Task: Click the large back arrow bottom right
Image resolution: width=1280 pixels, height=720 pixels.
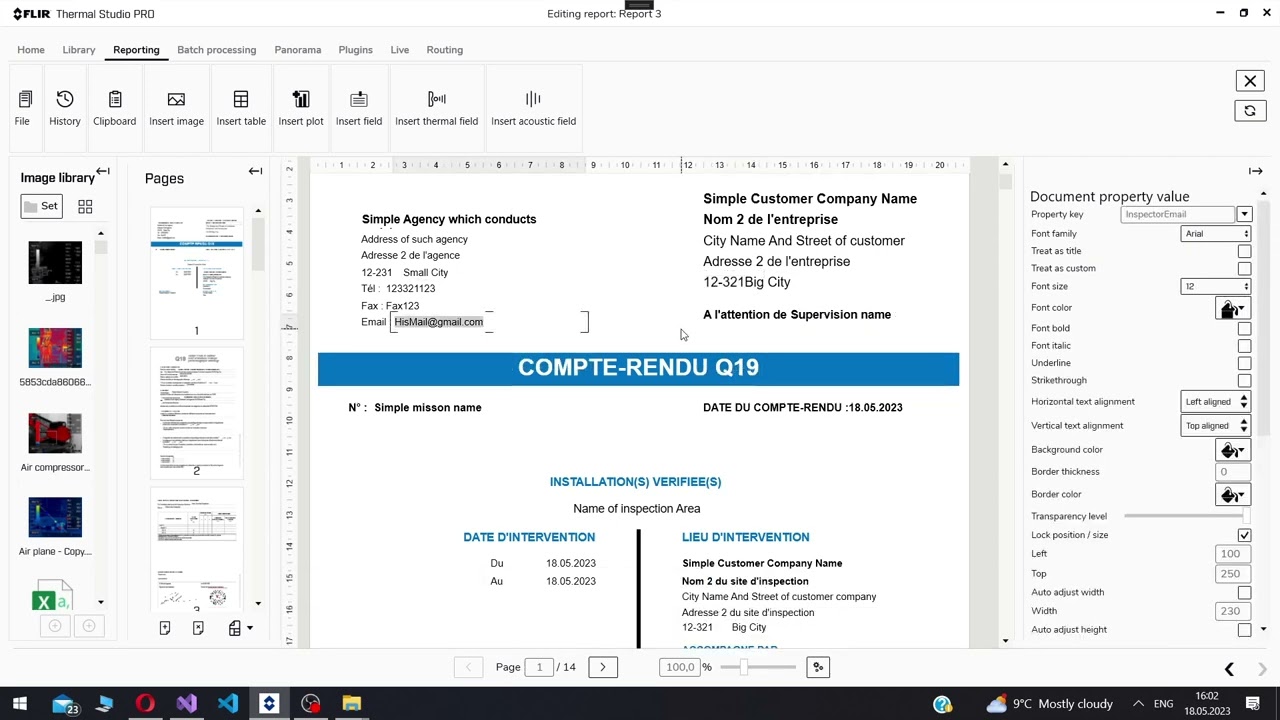Action: pos(1229,669)
